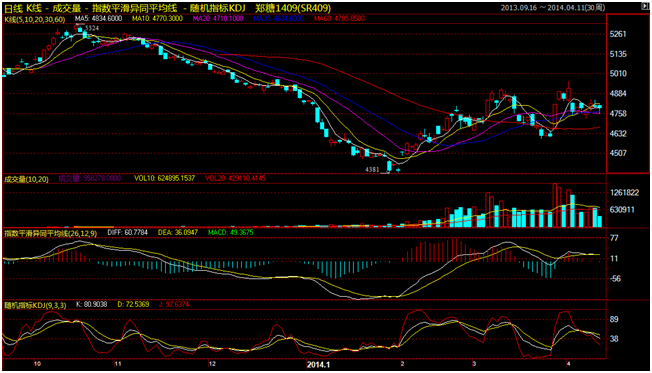Viewport: 652px width, 373px height.
Task: Click the DEA: 36.0947 value
Action: coord(178,232)
